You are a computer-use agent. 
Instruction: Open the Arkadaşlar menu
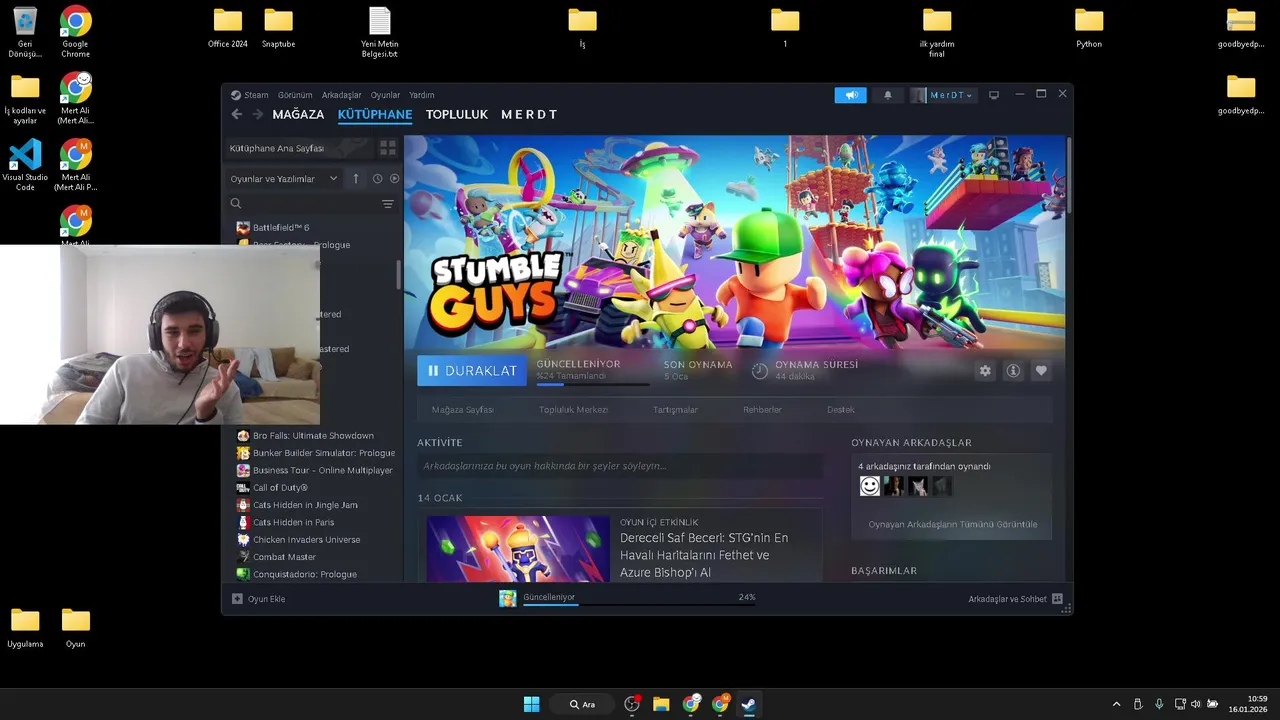click(x=342, y=95)
